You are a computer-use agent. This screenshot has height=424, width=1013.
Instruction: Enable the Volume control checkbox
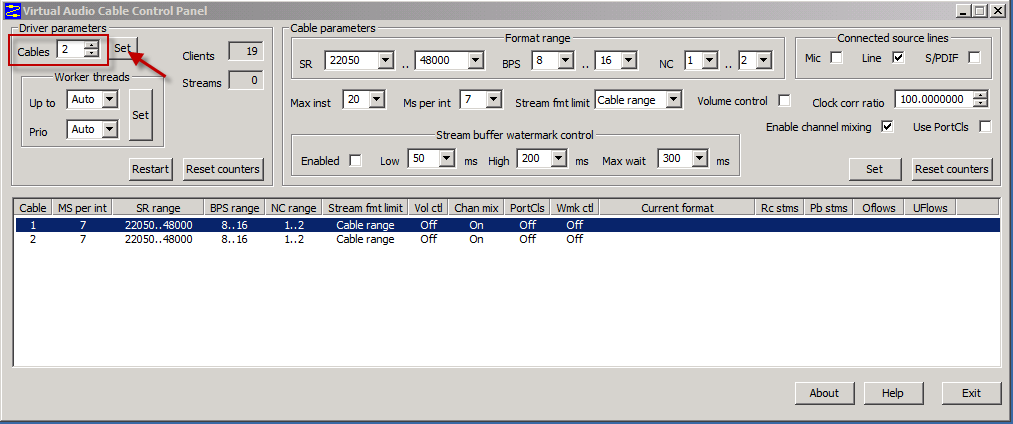(x=784, y=101)
